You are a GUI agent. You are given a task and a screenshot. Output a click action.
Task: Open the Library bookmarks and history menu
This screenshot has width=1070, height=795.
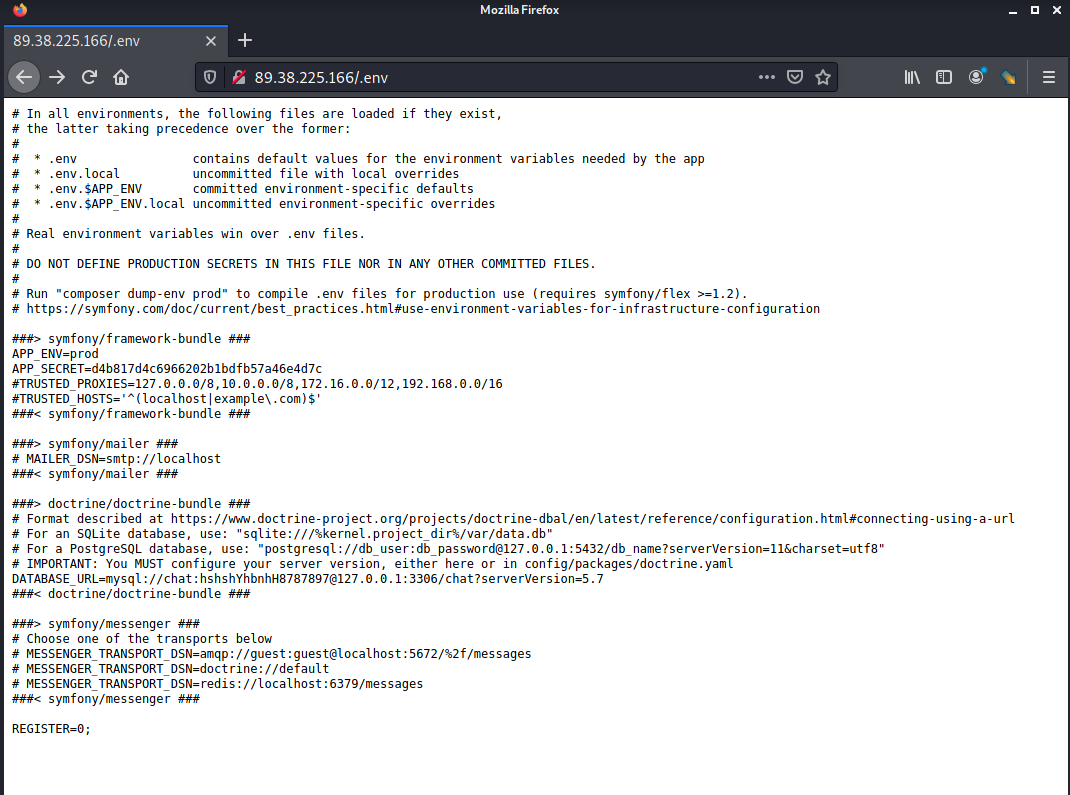(912, 77)
